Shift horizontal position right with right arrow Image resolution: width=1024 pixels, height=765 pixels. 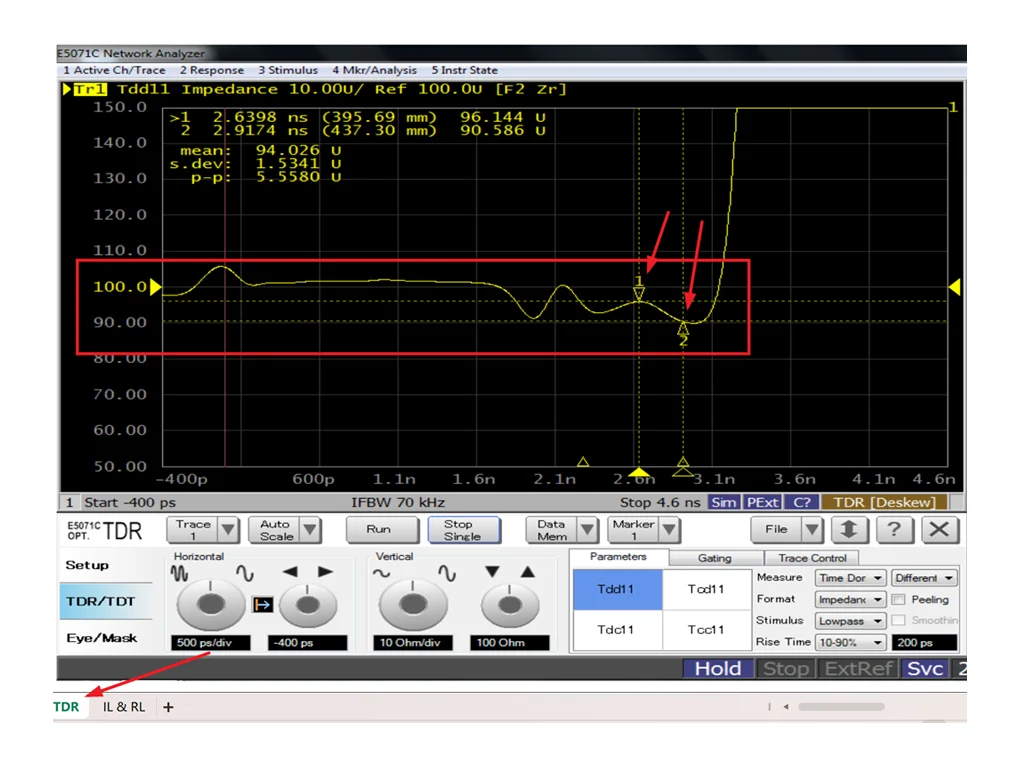tap(325, 572)
